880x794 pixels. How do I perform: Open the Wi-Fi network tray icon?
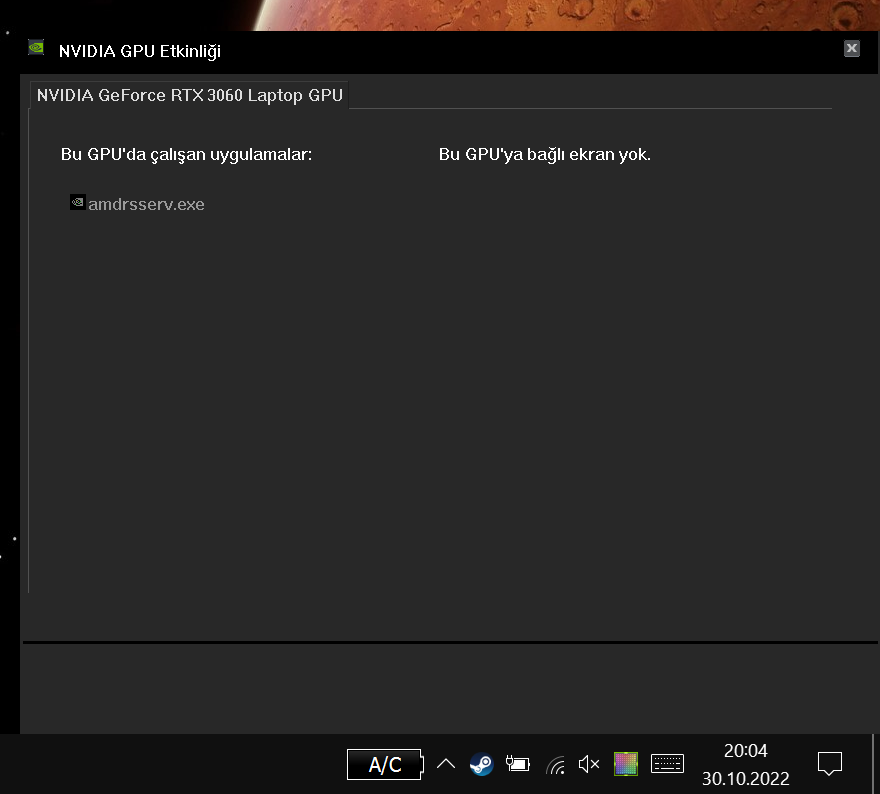(x=555, y=765)
